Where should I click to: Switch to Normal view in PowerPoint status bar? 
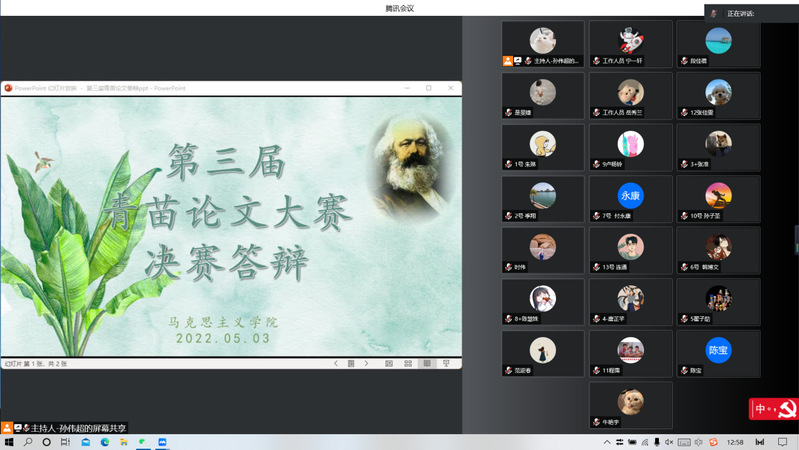point(389,364)
